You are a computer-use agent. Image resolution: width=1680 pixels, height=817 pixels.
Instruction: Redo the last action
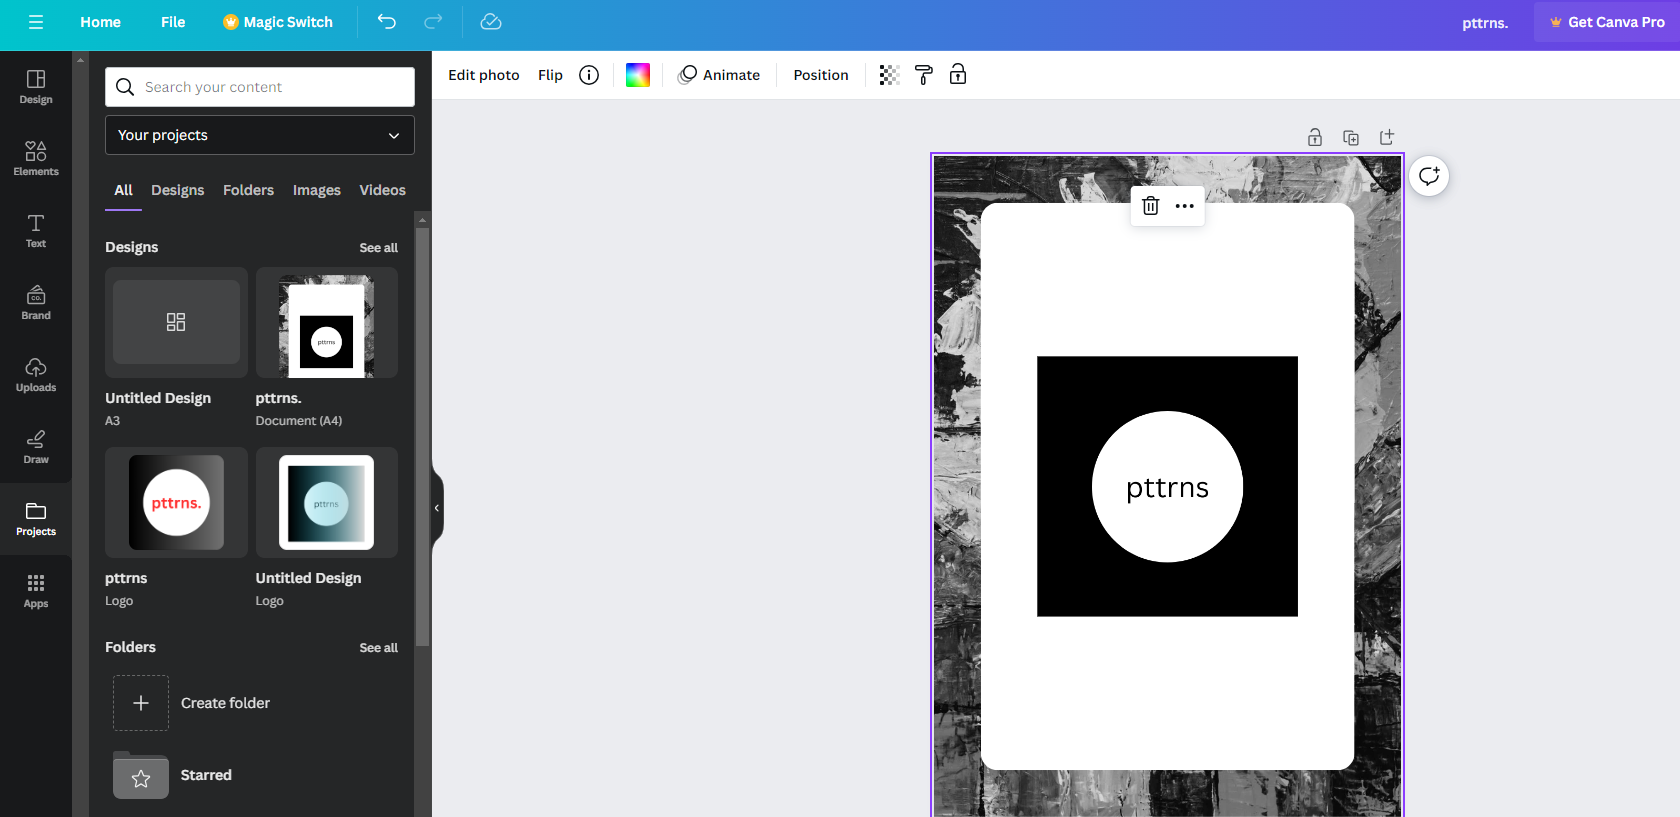pos(433,22)
